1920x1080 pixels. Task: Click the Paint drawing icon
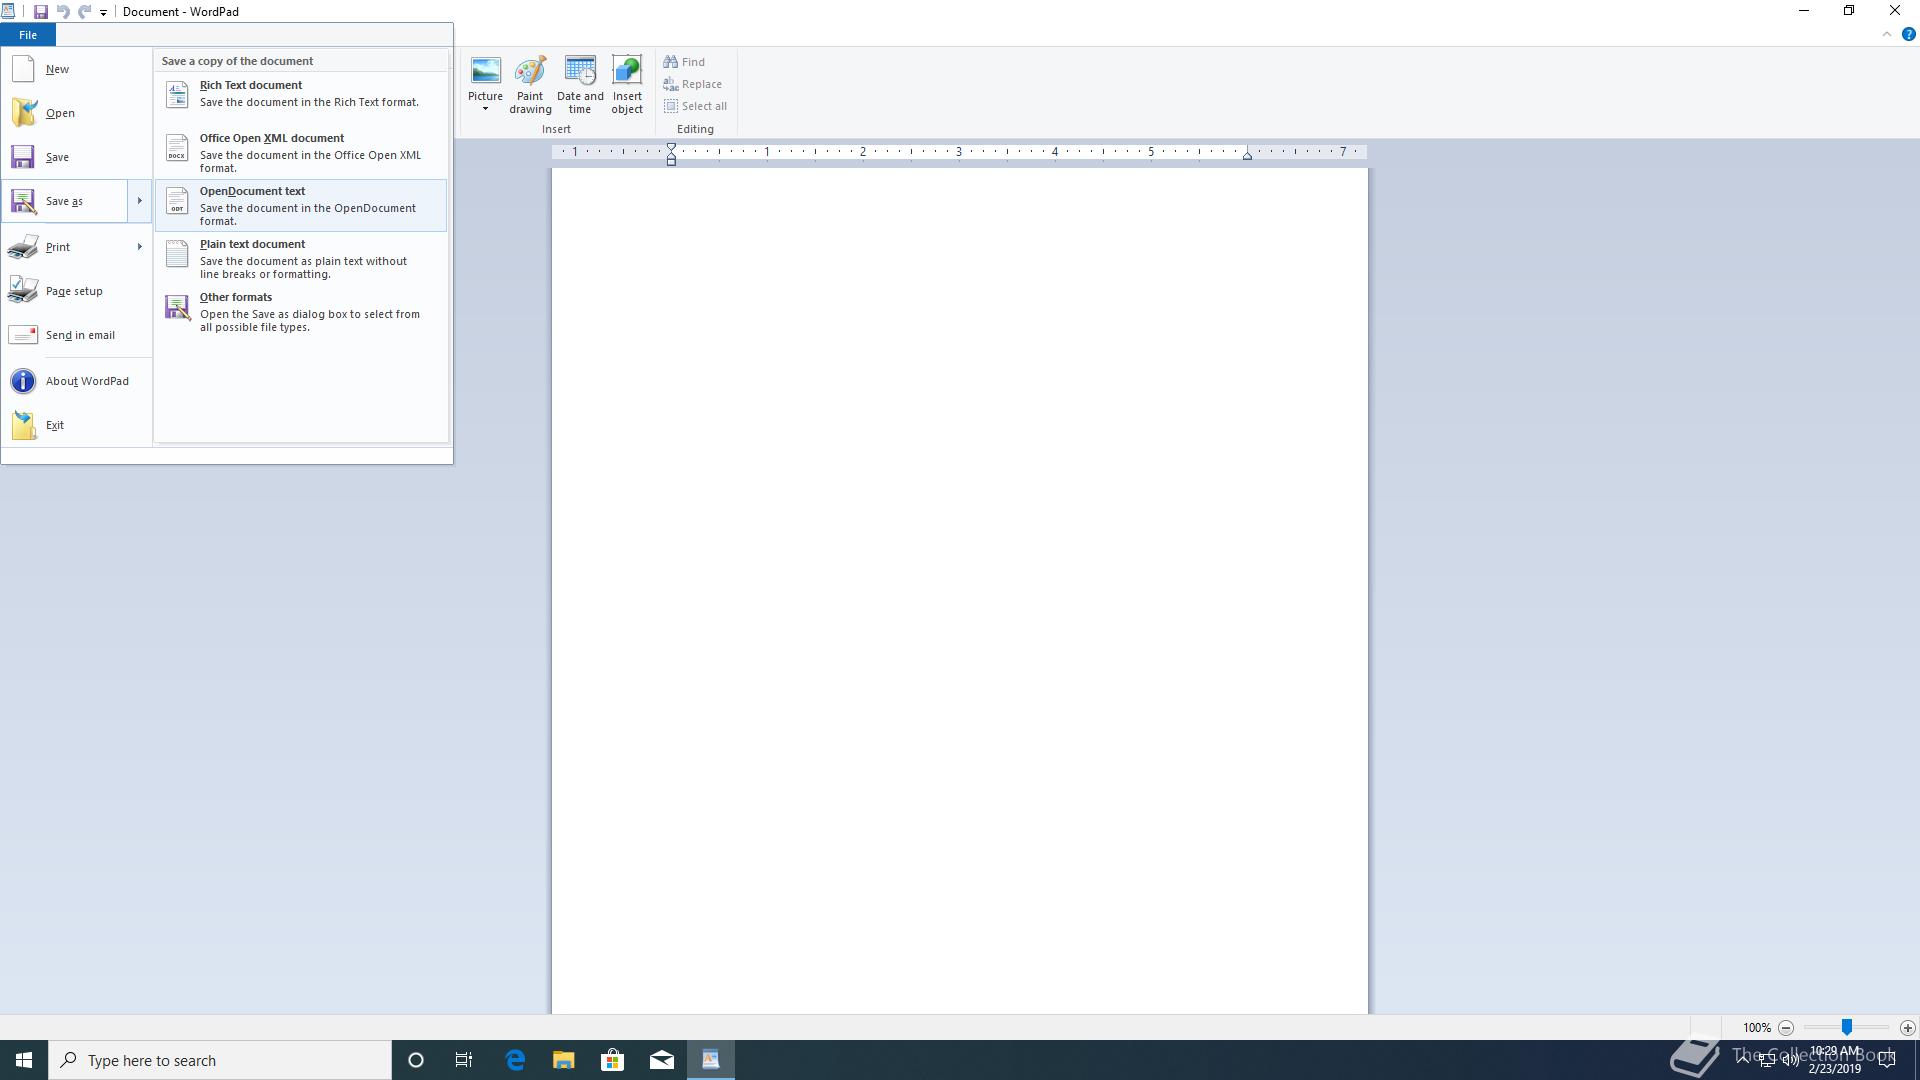[x=530, y=85]
